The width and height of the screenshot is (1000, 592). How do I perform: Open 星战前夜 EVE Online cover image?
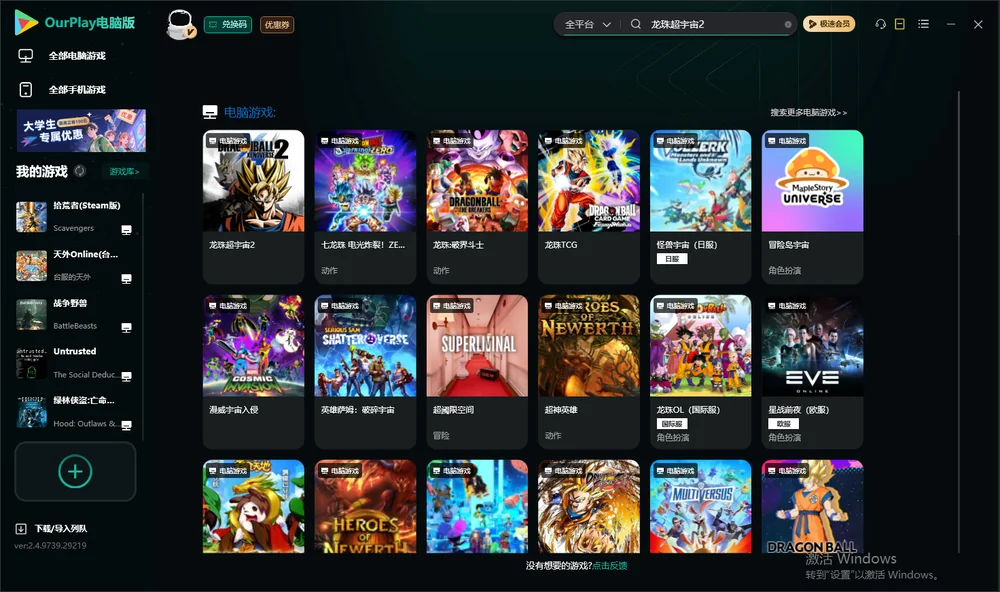812,346
